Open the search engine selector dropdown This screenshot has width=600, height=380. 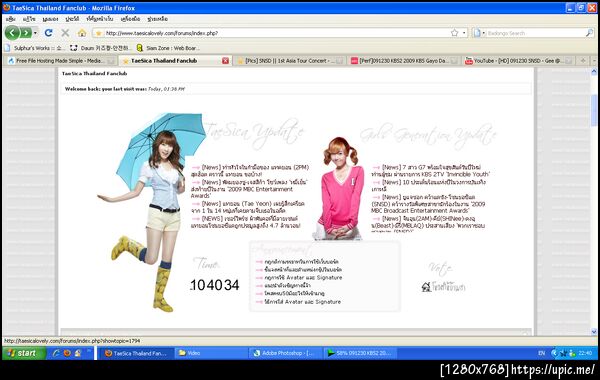(x=479, y=33)
